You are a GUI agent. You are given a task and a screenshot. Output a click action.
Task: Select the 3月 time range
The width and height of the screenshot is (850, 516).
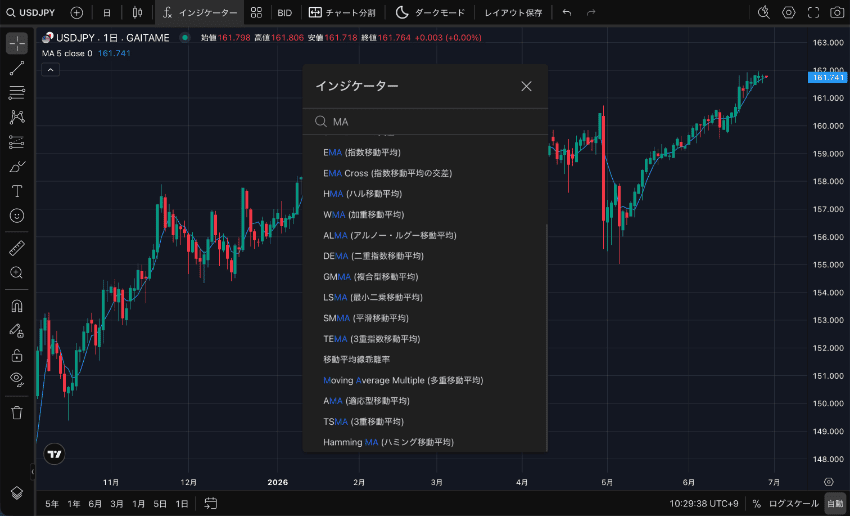coord(117,504)
